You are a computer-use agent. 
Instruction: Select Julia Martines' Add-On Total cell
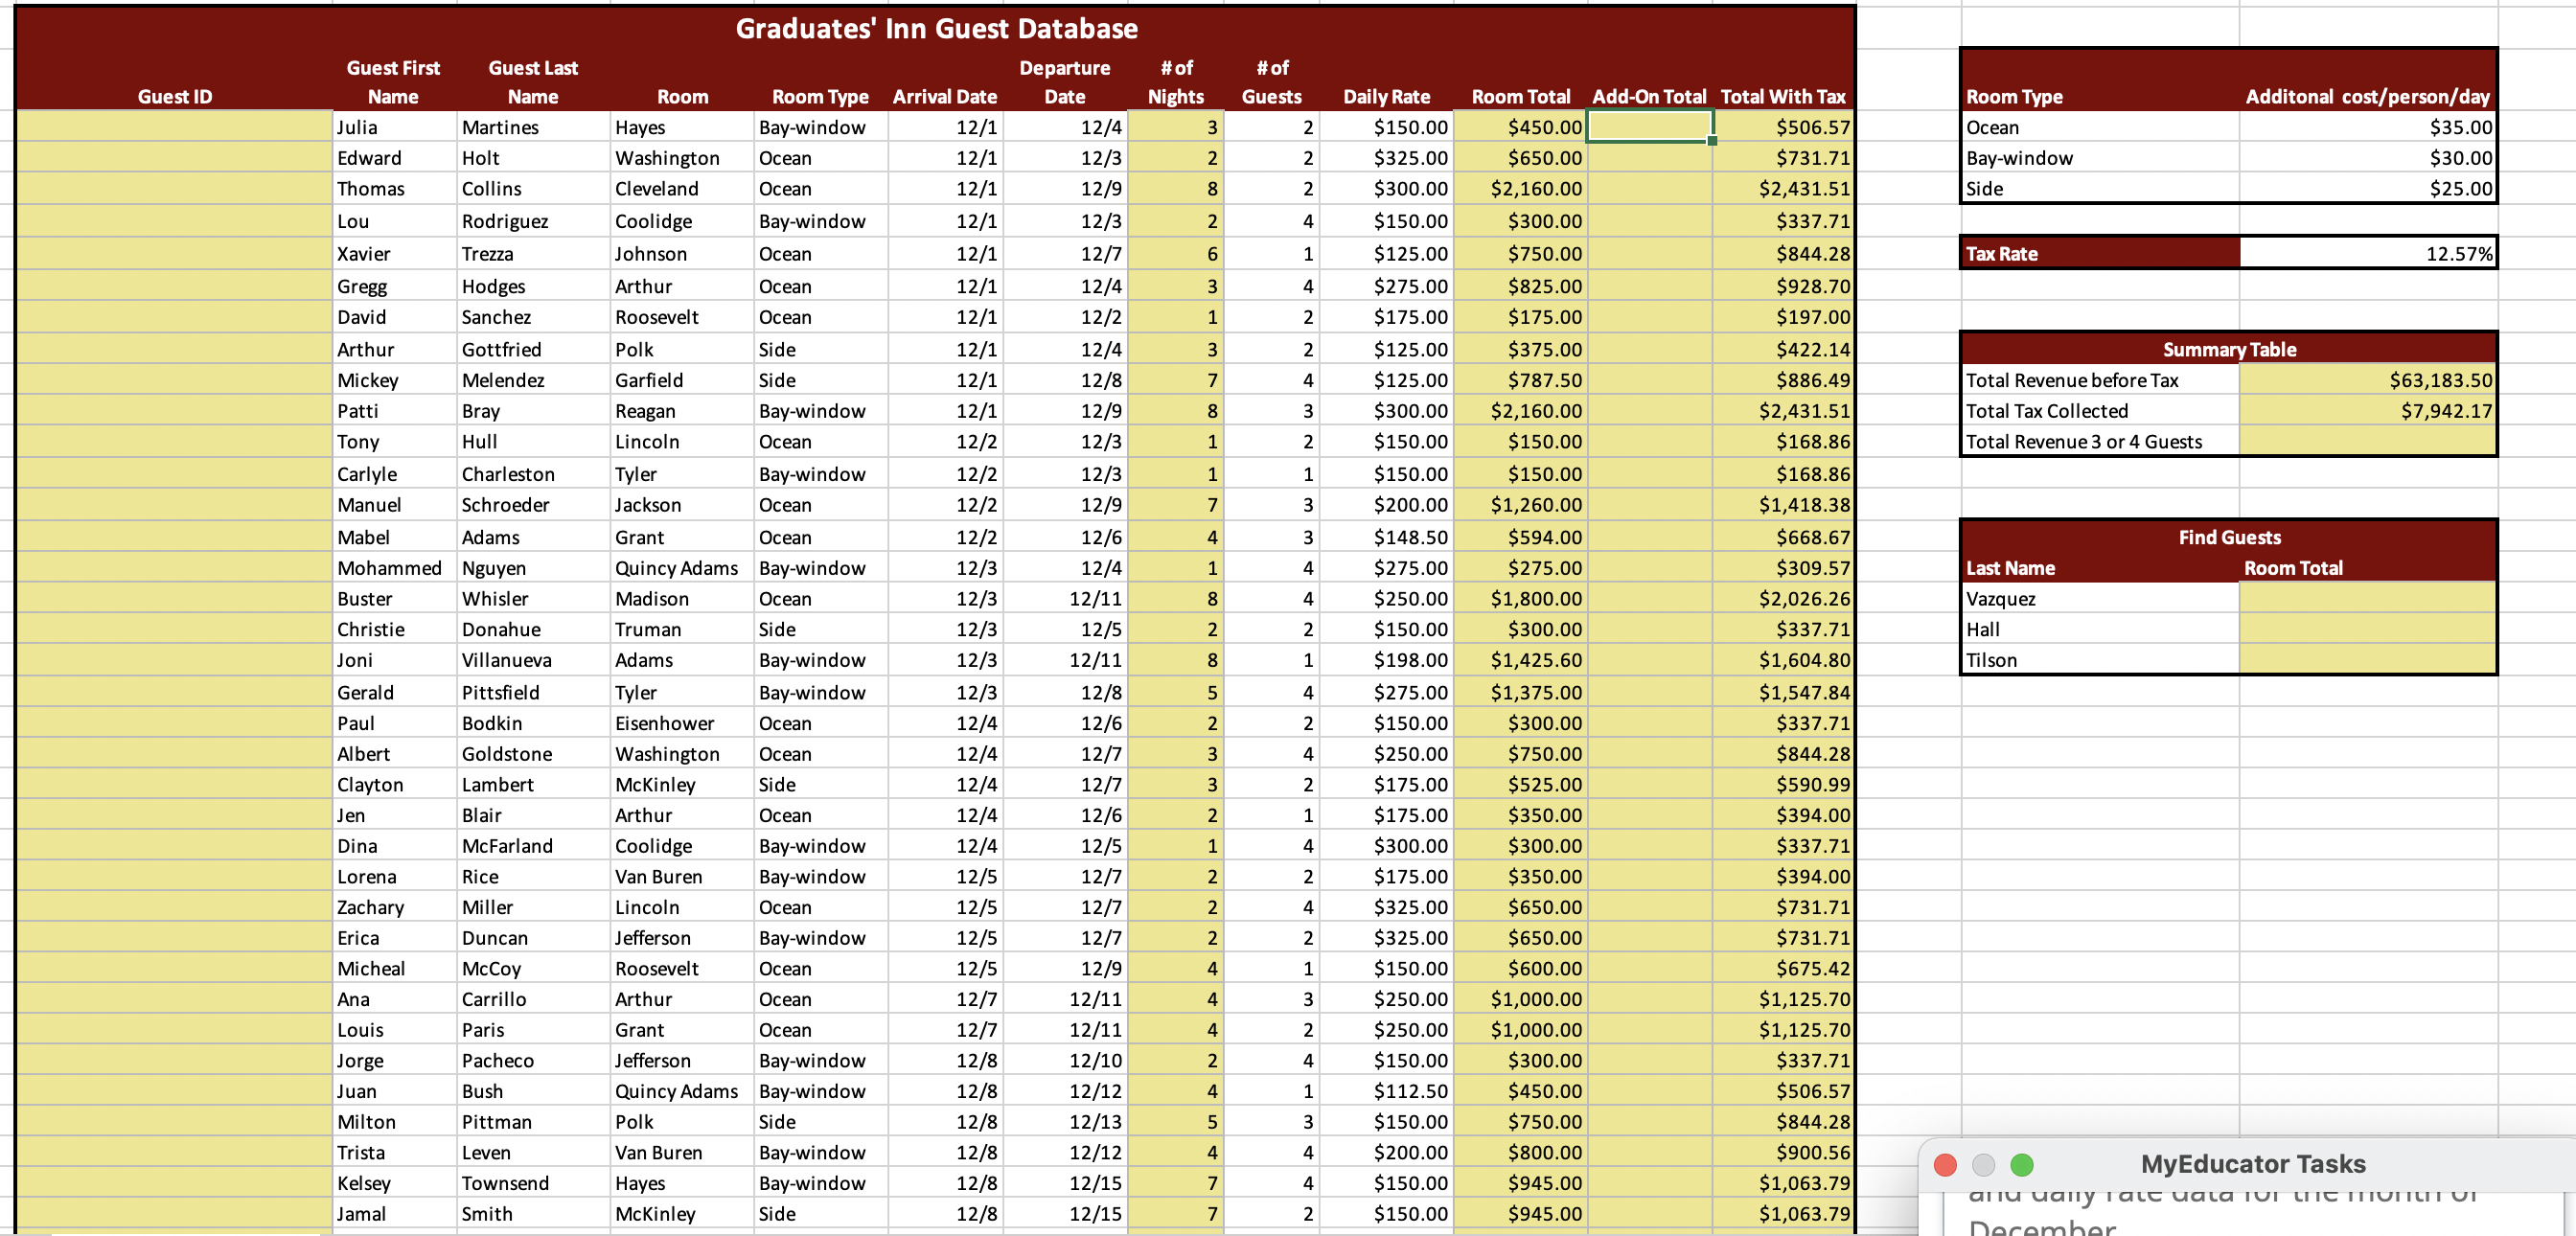[x=1649, y=127]
